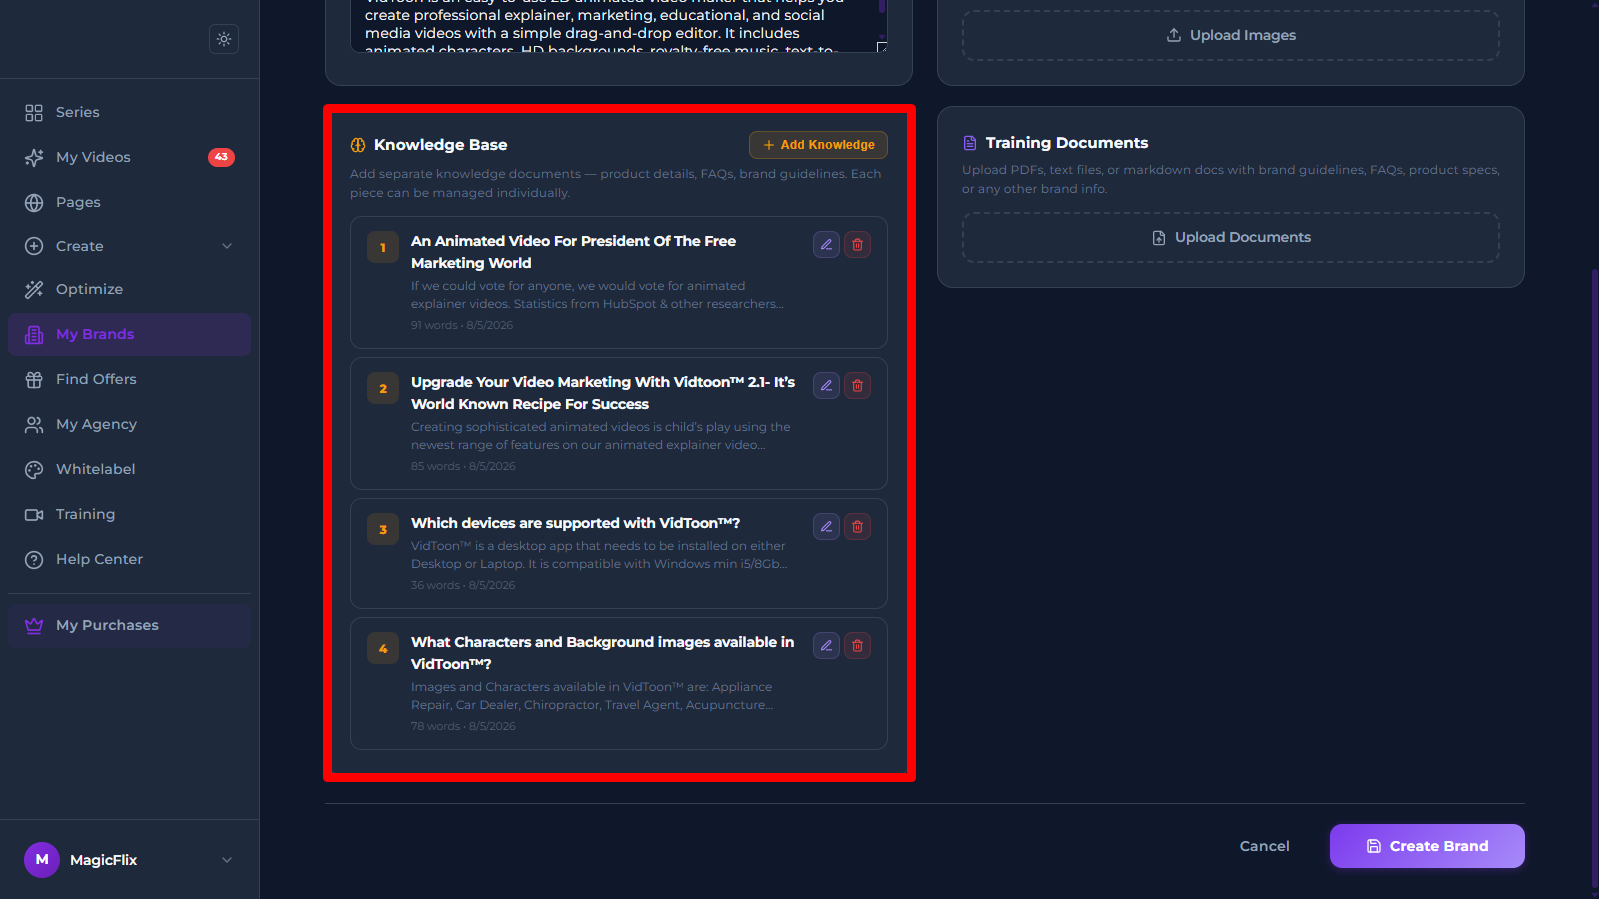The image size is (1599, 899).
Task: Click the Create plus-circle icon
Action: coord(34,246)
